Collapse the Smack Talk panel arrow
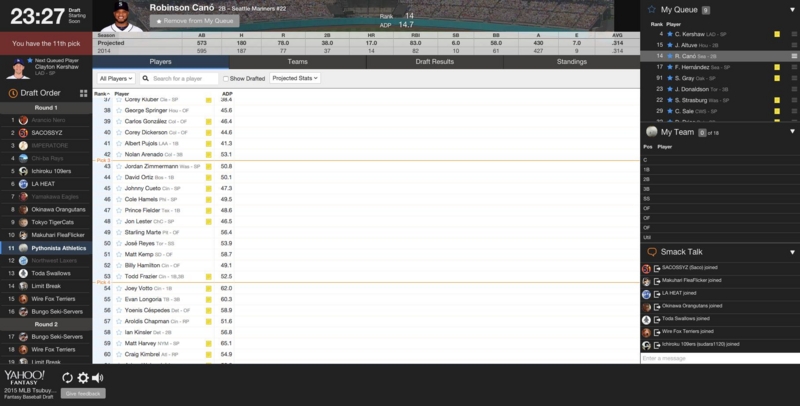This screenshot has width=800, height=406. pyautogui.click(x=792, y=252)
